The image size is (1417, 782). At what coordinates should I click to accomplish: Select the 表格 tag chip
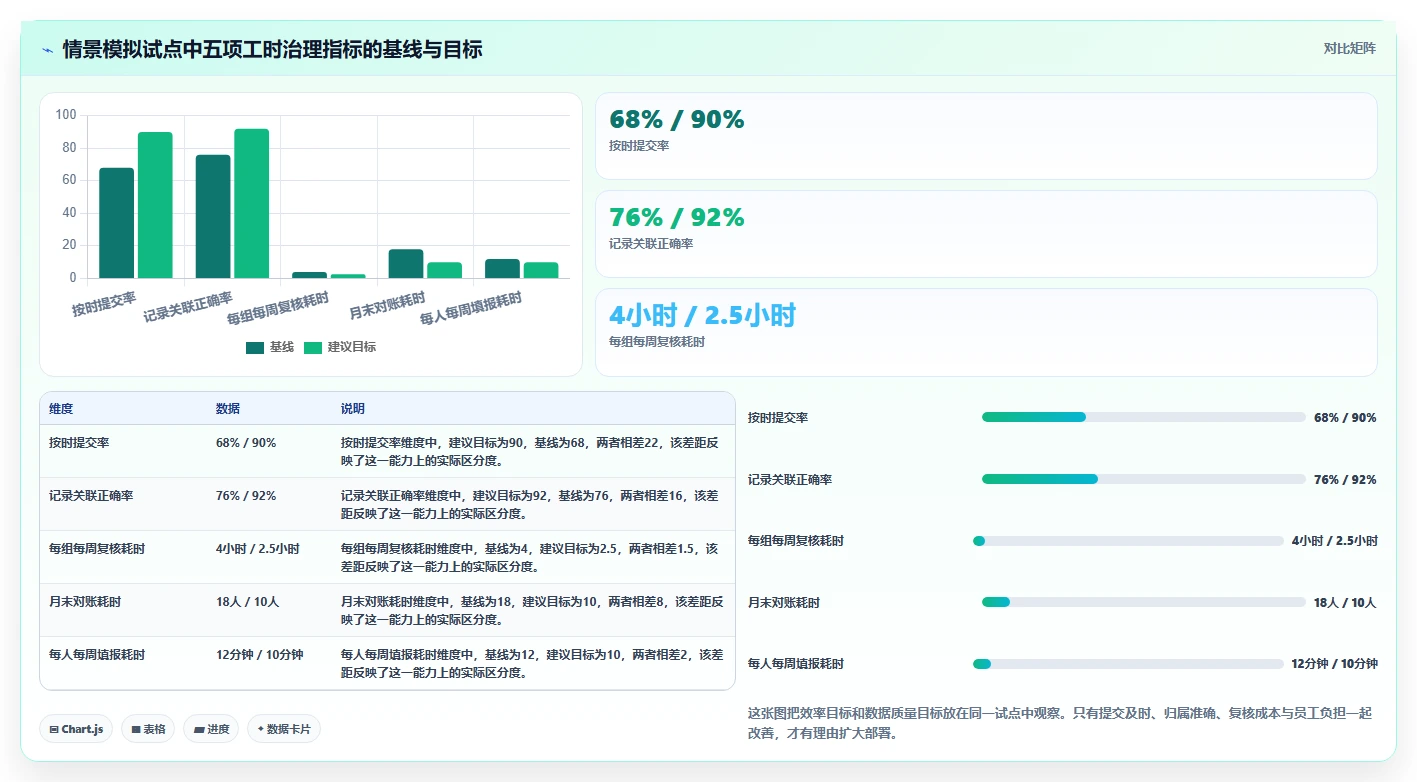[148, 729]
